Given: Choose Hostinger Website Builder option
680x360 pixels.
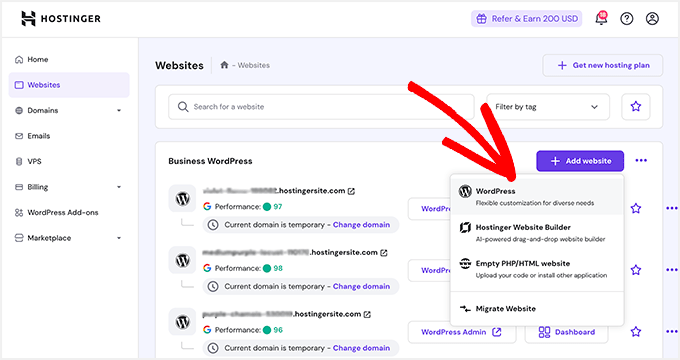Looking at the screenshot, I should 537,233.
